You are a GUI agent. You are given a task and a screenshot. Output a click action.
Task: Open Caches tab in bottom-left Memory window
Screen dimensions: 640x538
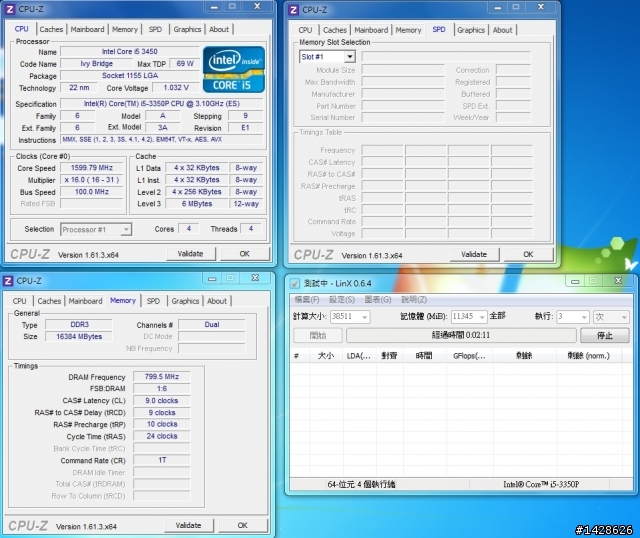point(49,301)
